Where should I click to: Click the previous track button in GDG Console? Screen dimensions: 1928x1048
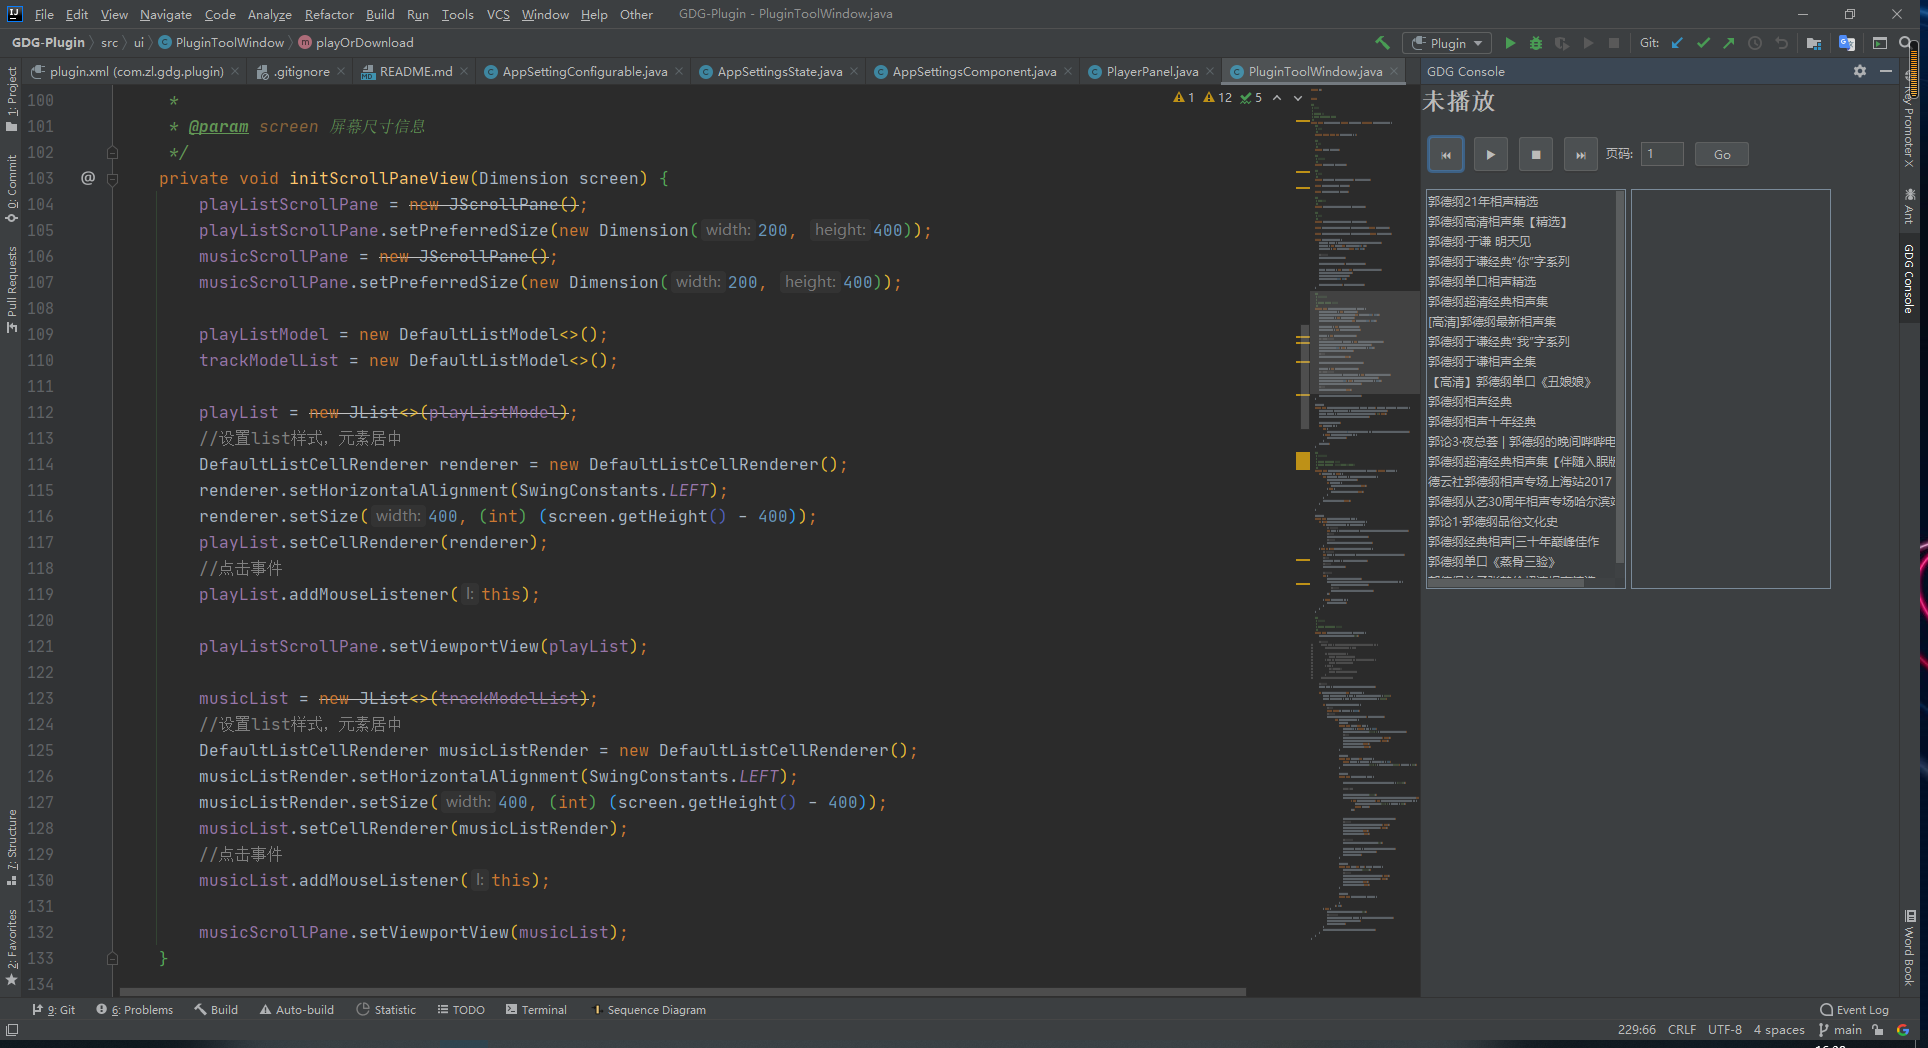[x=1446, y=155]
